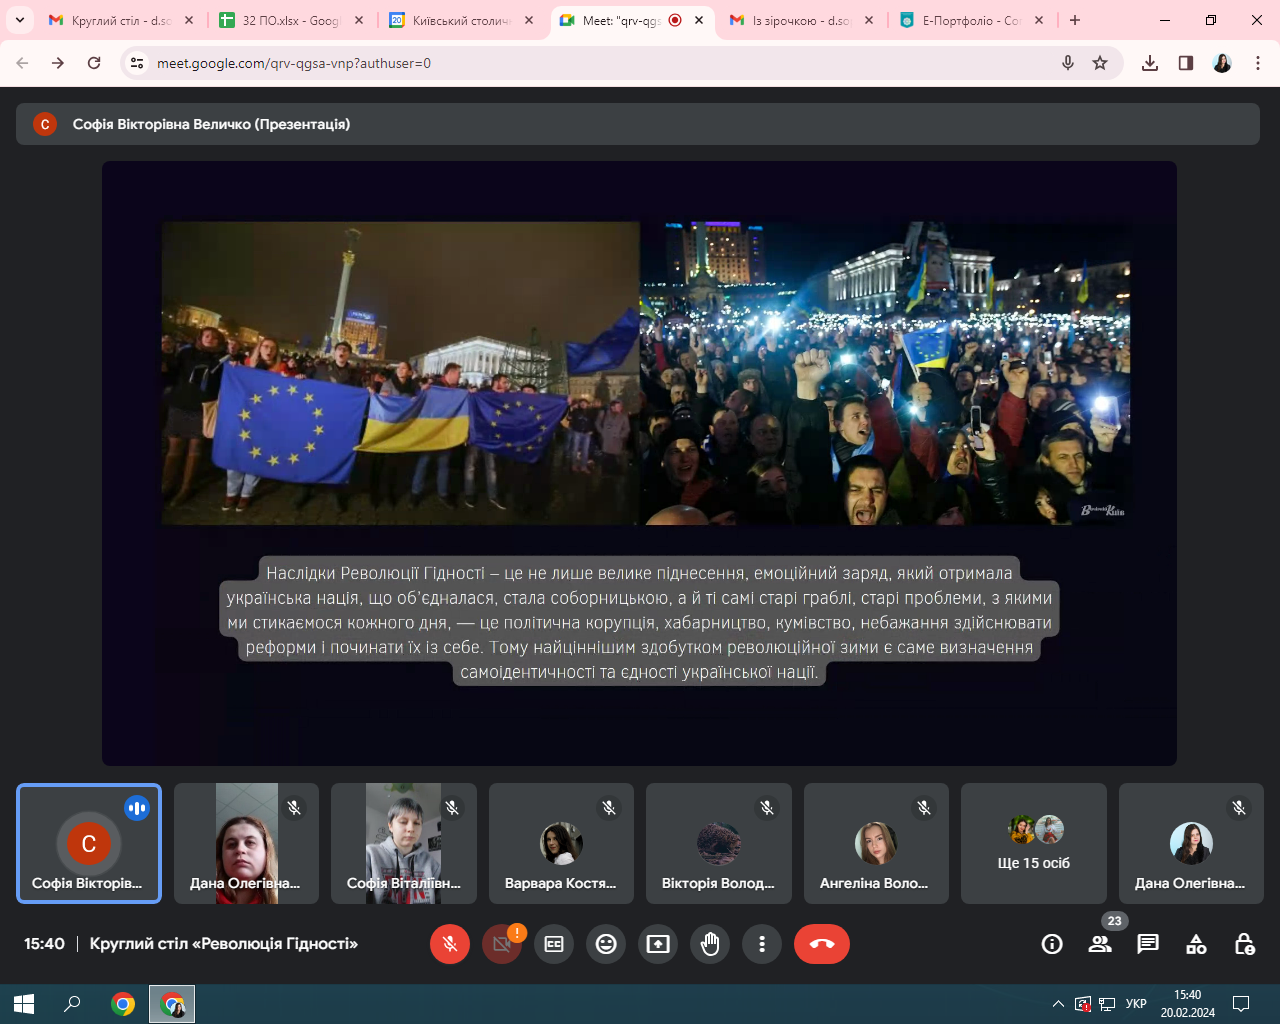Expand the tab search dropdown
Screen dimensions: 1280x1024
[20, 20]
